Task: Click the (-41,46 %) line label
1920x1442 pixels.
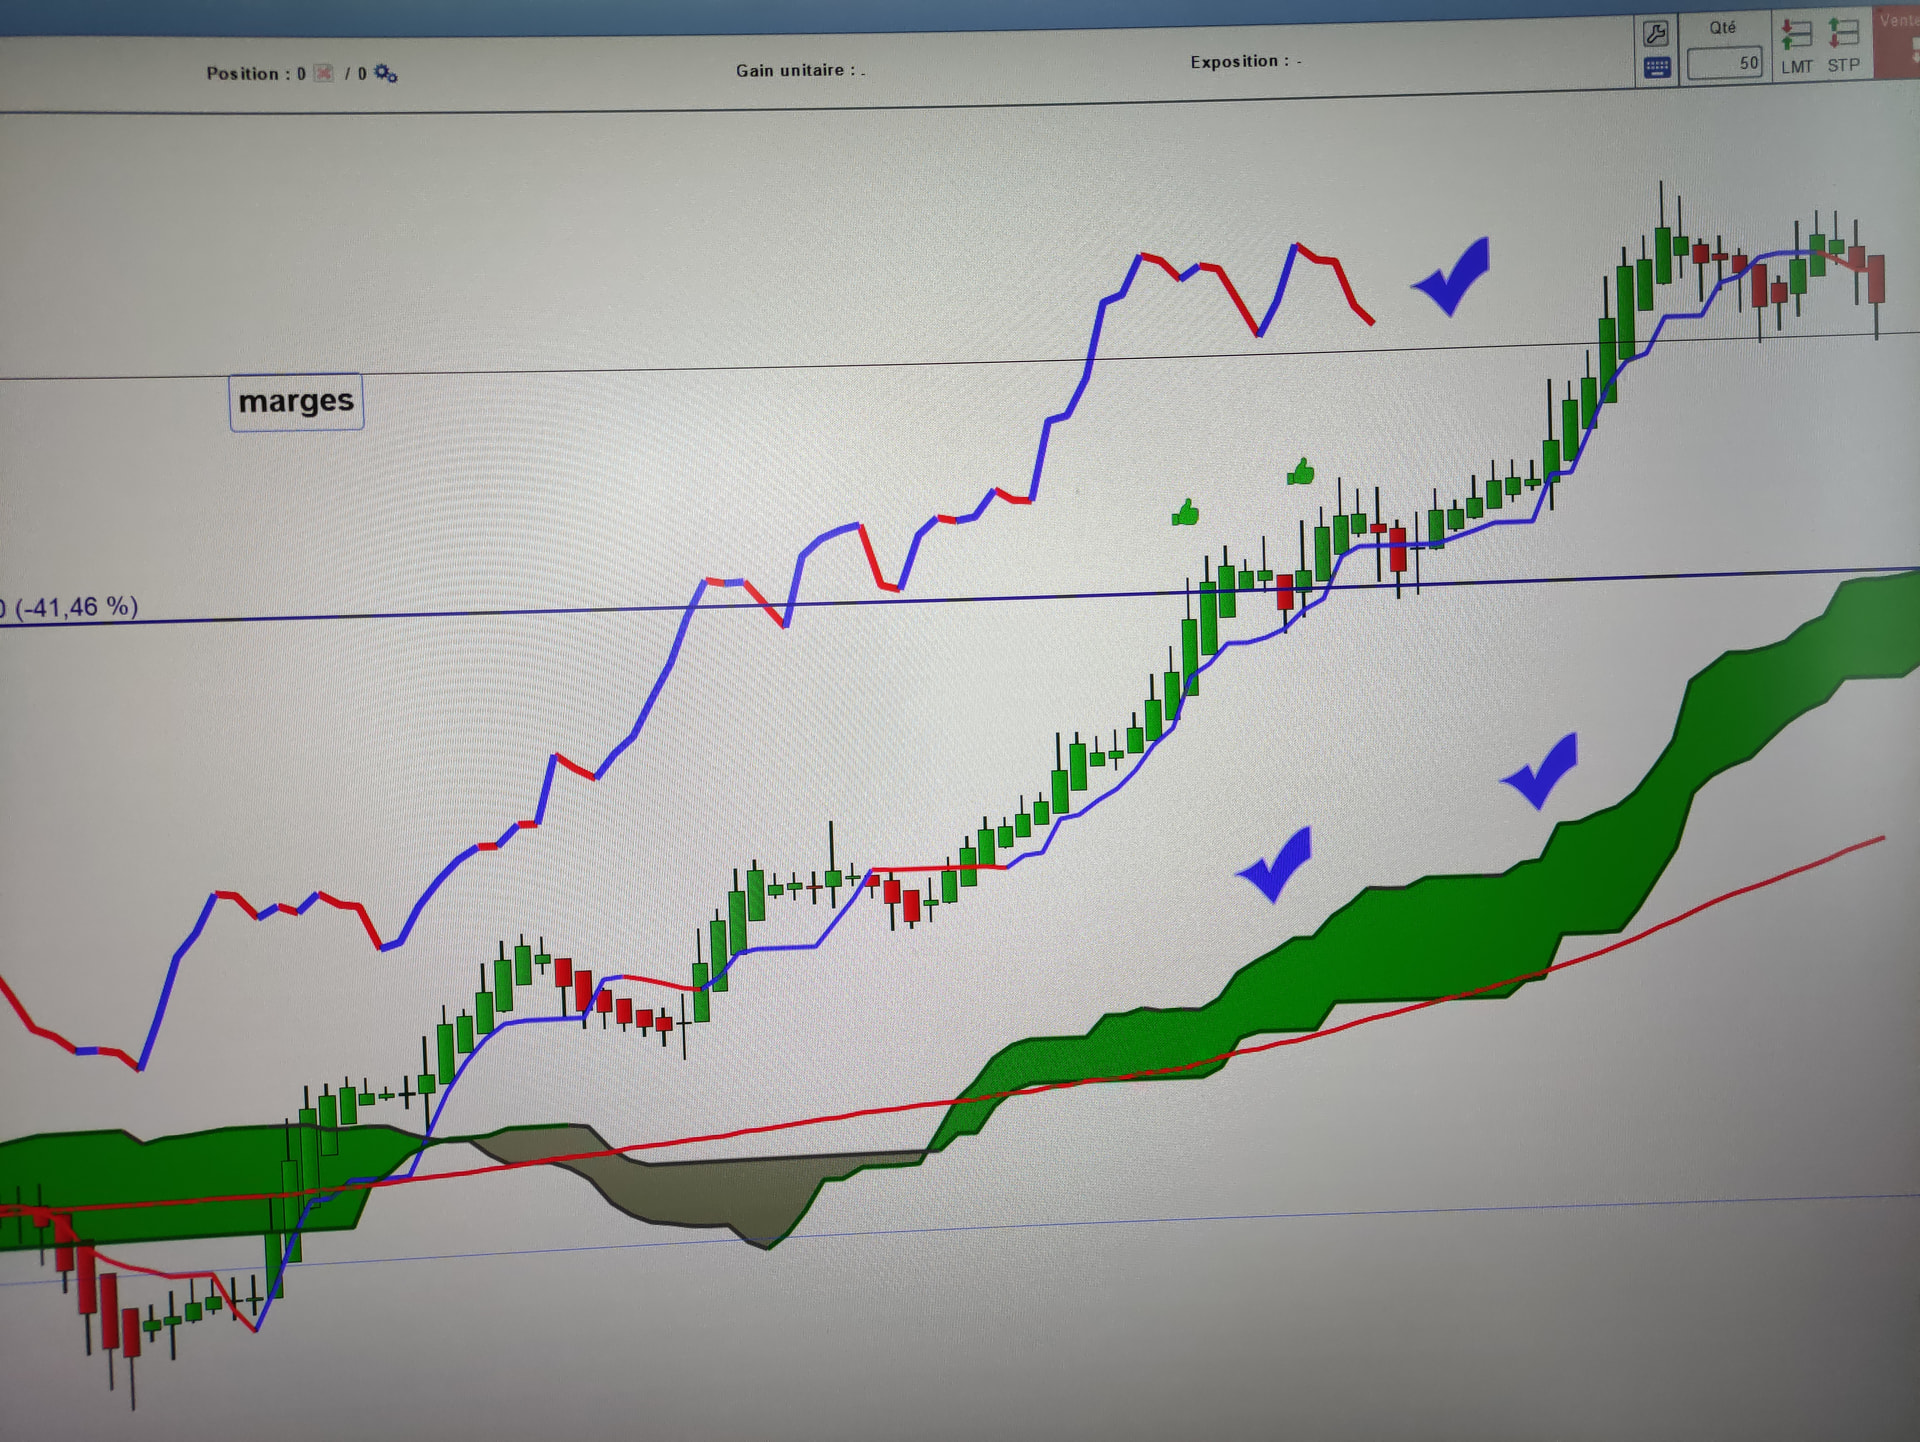Action: pos(72,607)
